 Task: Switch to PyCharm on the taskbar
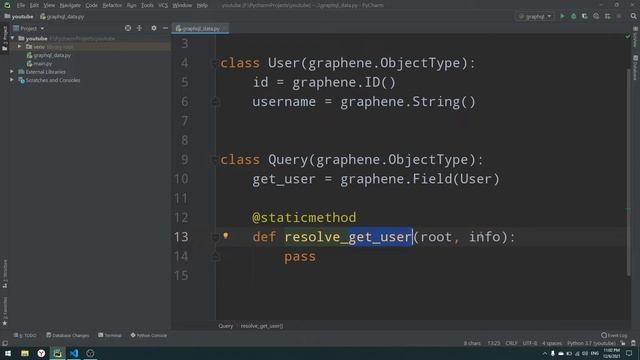58,353
